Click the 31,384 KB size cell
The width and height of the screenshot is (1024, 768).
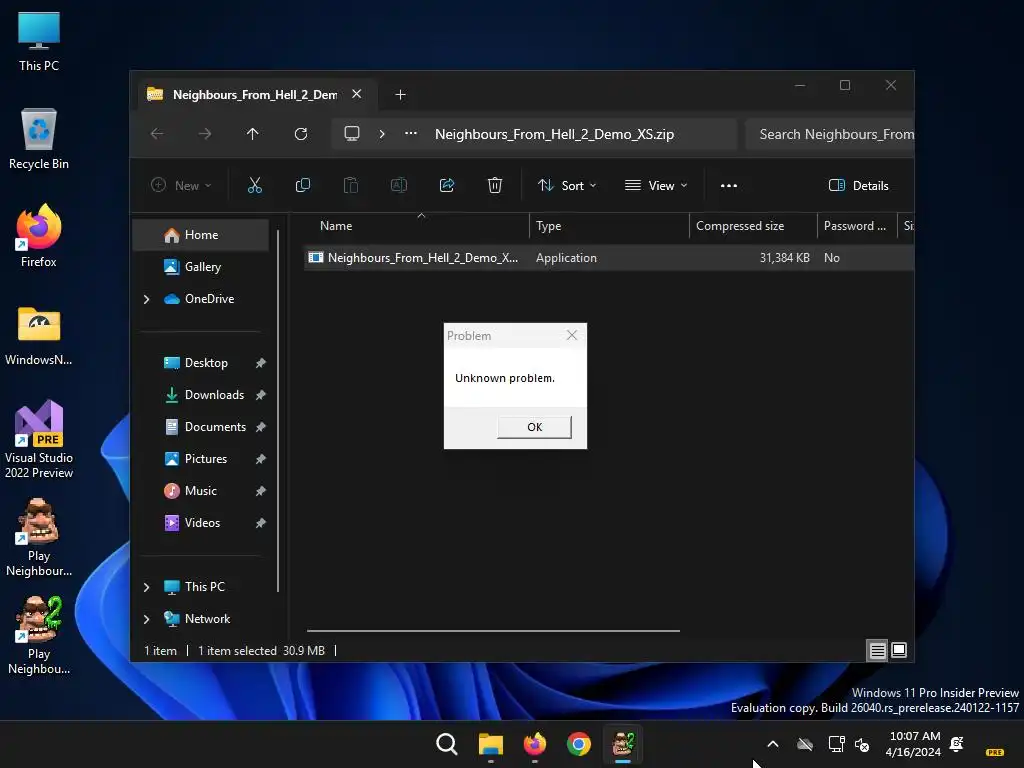tap(784, 258)
